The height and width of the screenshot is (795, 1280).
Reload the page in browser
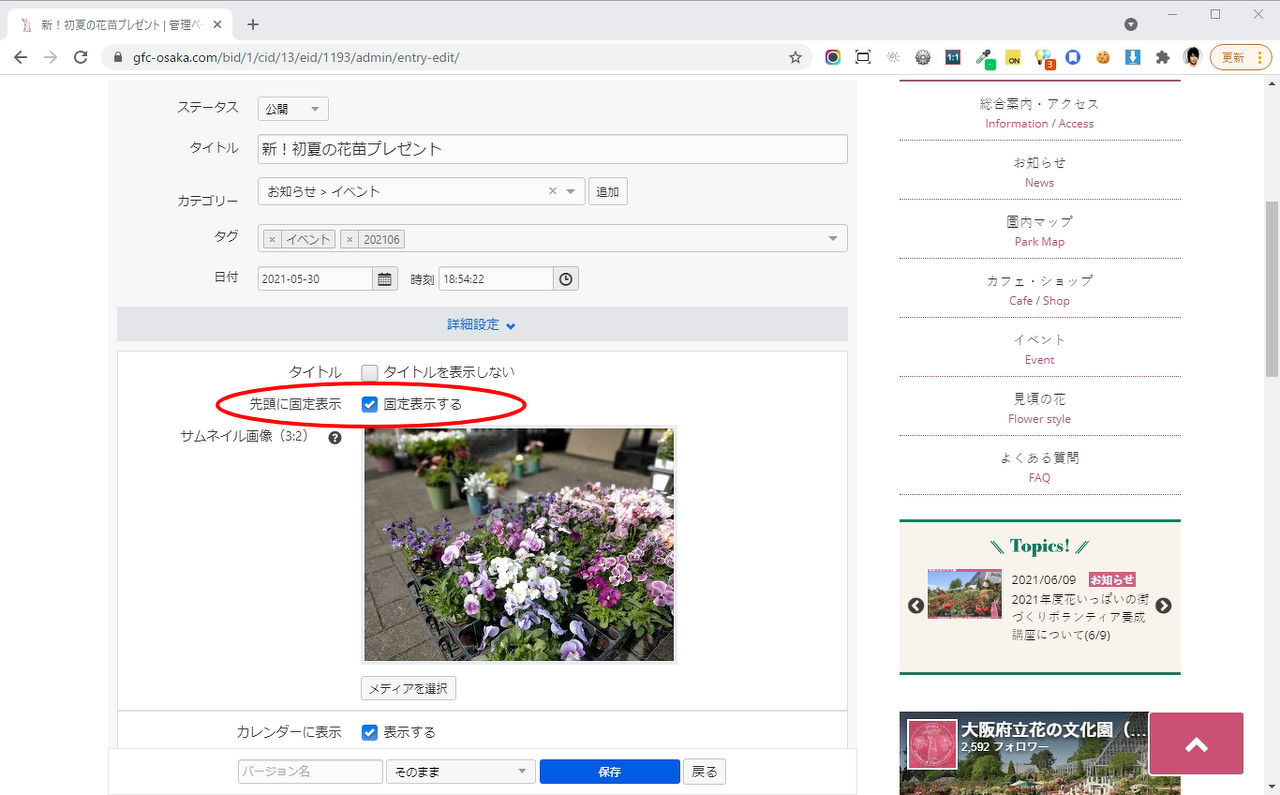pyautogui.click(x=81, y=57)
